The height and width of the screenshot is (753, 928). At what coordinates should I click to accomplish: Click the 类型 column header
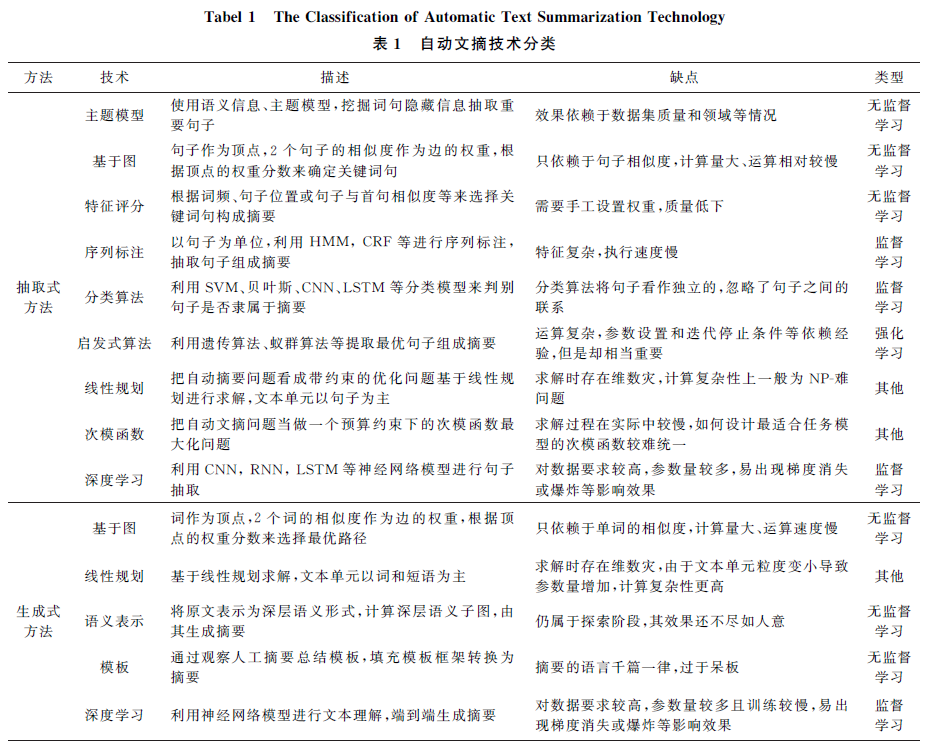pos(890,78)
